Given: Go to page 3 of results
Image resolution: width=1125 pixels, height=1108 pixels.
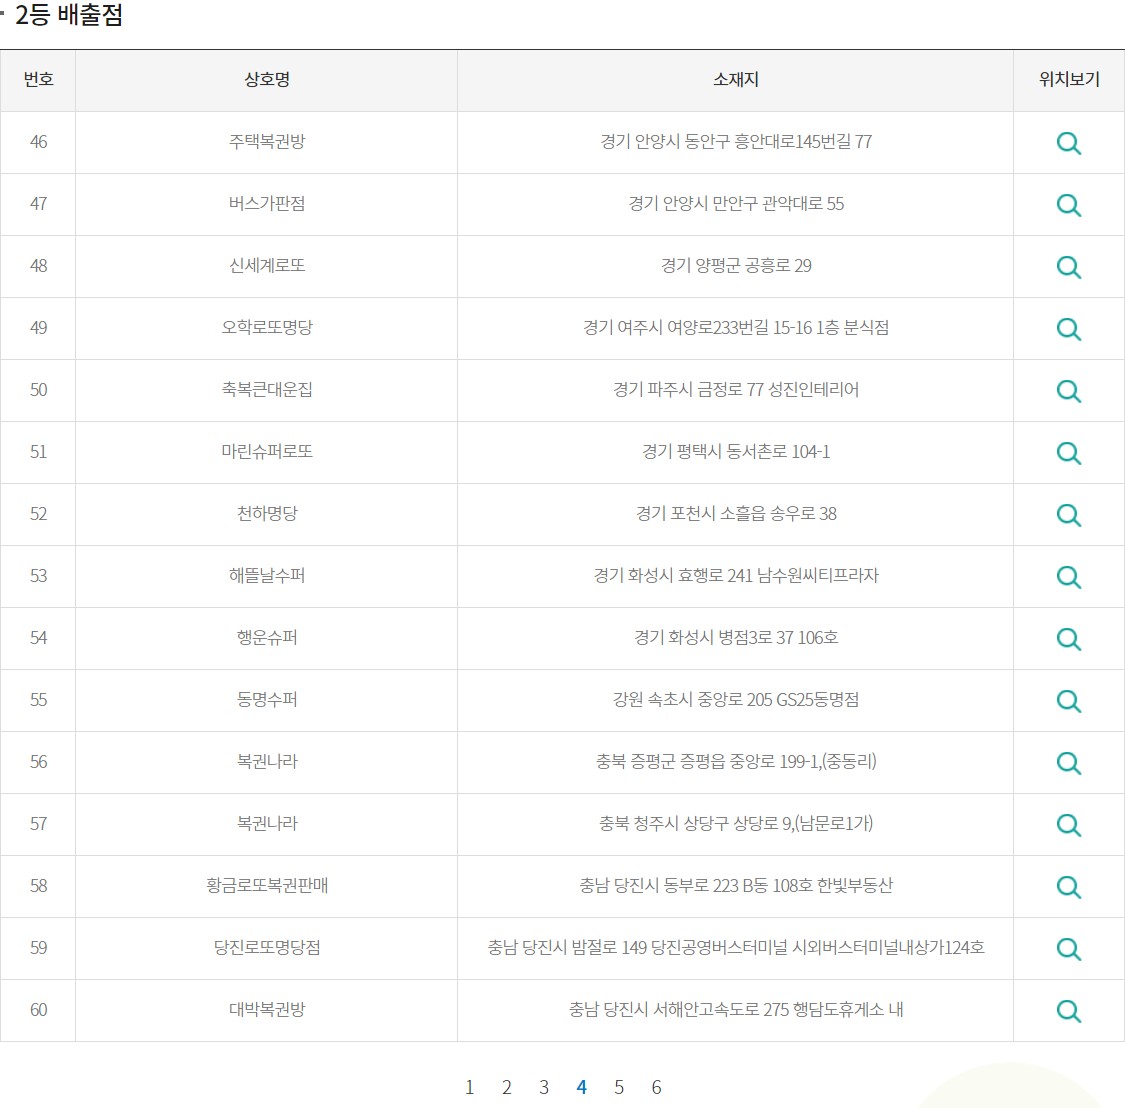Looking at the screenshot, I should click(544, 1087).
